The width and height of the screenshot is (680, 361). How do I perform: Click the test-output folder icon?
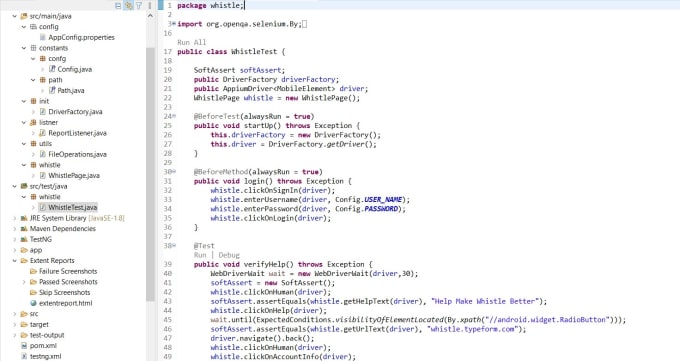(x=24, y=335)
